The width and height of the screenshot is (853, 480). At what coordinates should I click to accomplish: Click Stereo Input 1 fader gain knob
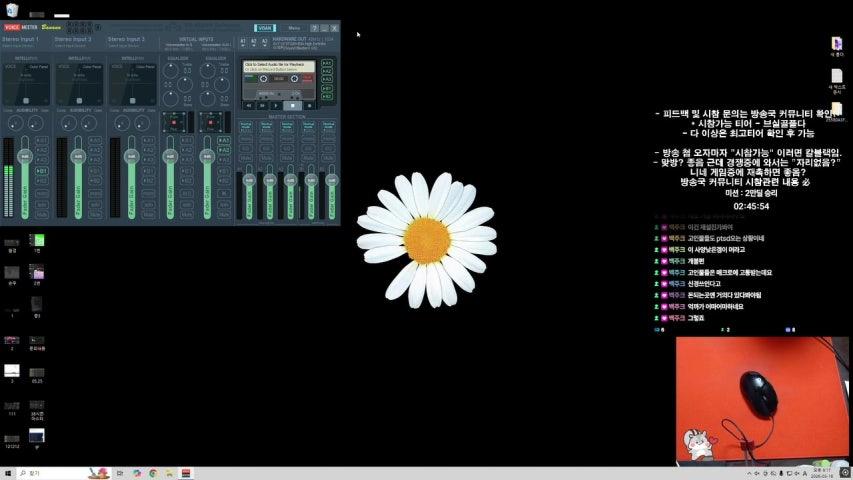pyautogui.click(x=25, y=158)
